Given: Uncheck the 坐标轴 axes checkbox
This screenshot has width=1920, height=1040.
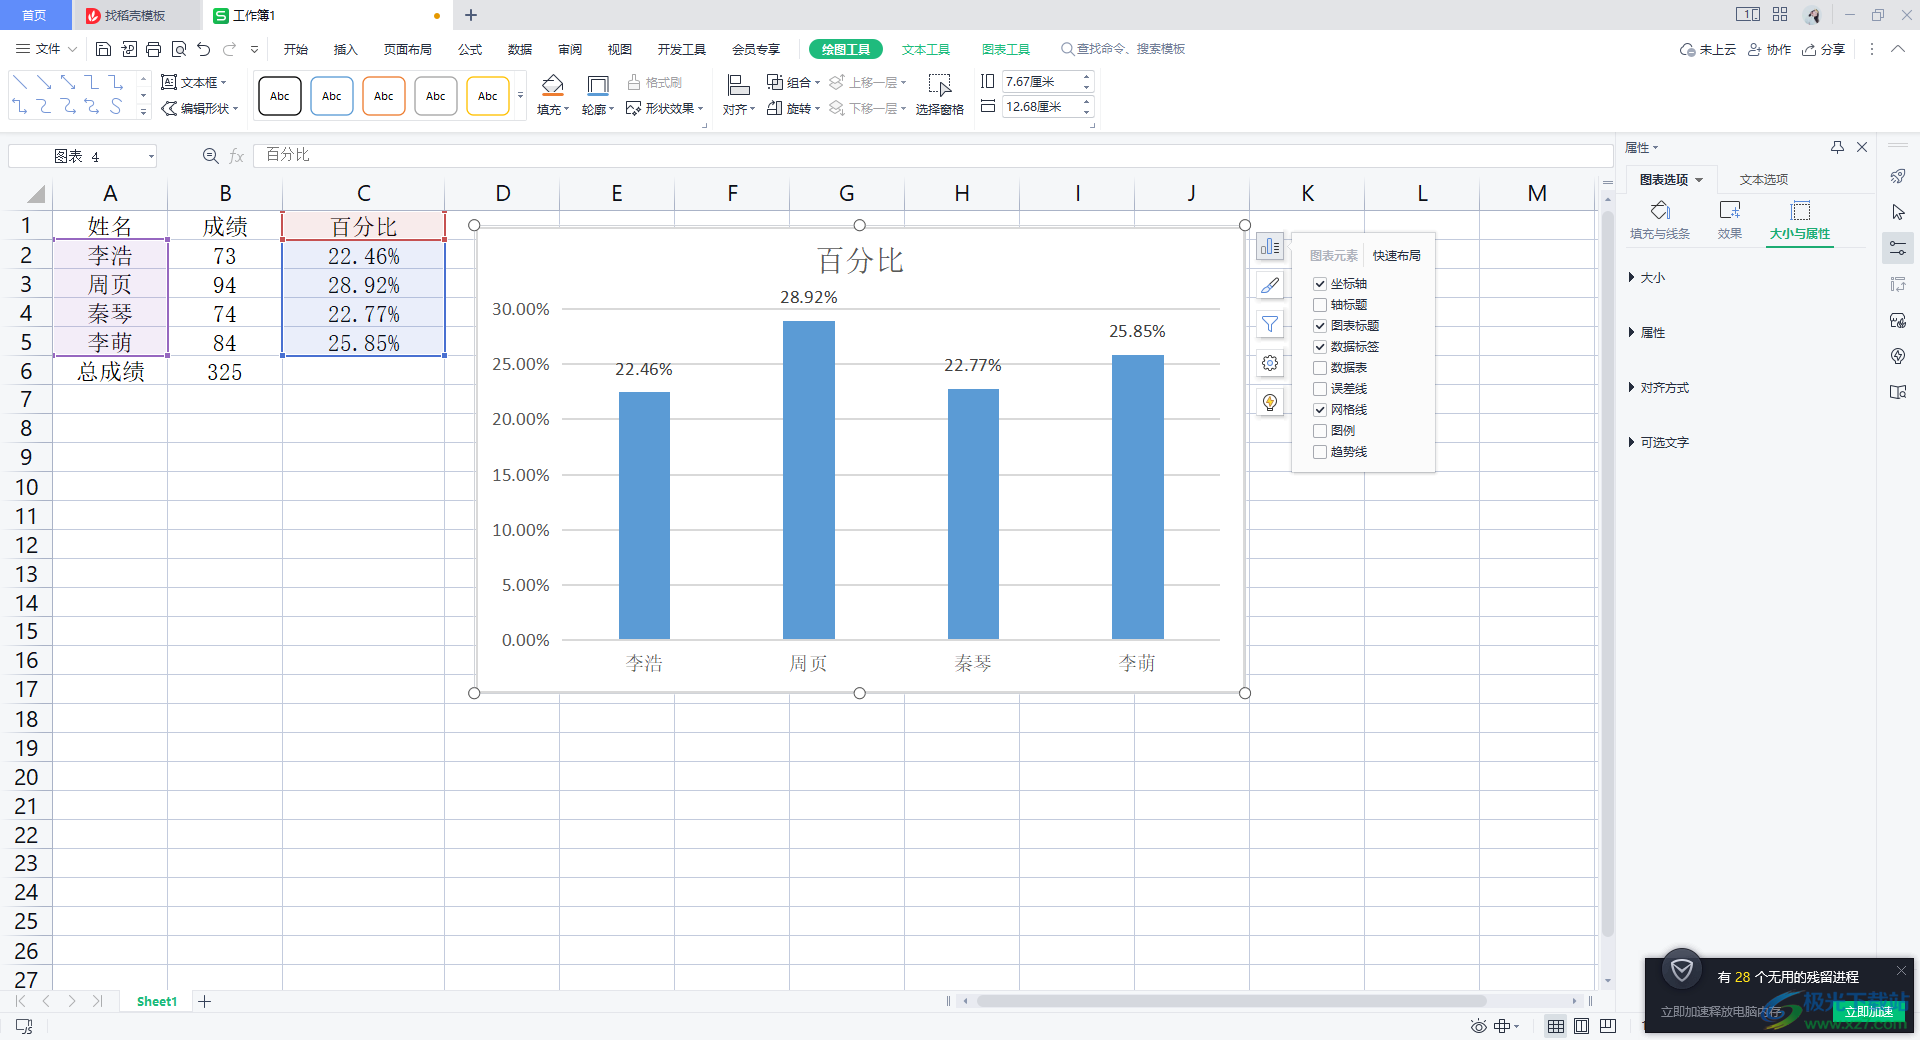Looking at the screenshot, I should (x=1320, y=284).
